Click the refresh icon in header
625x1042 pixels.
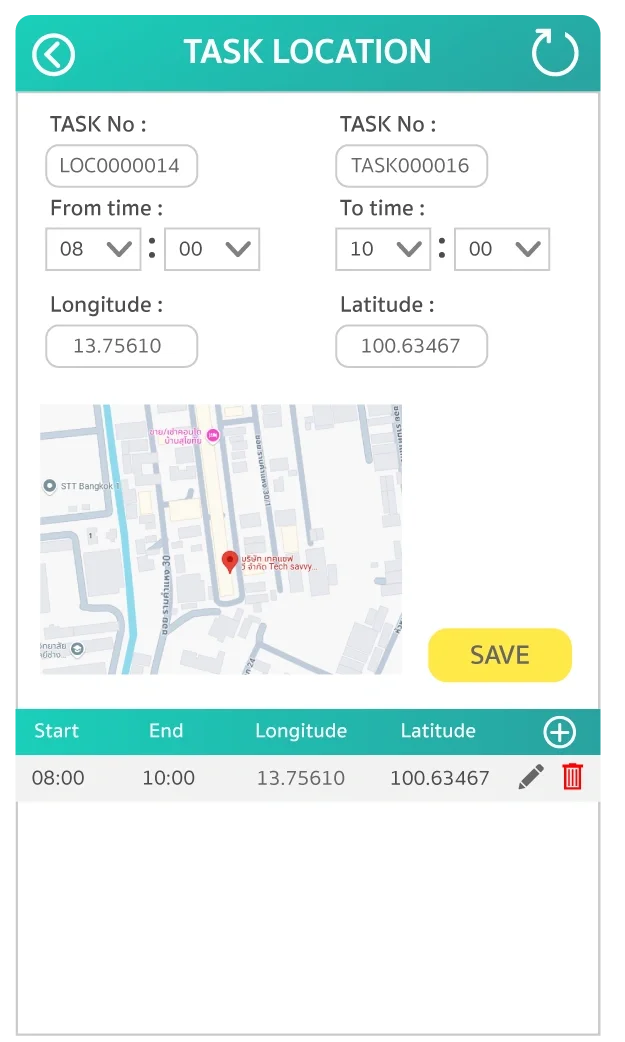[x=554, y=53]
